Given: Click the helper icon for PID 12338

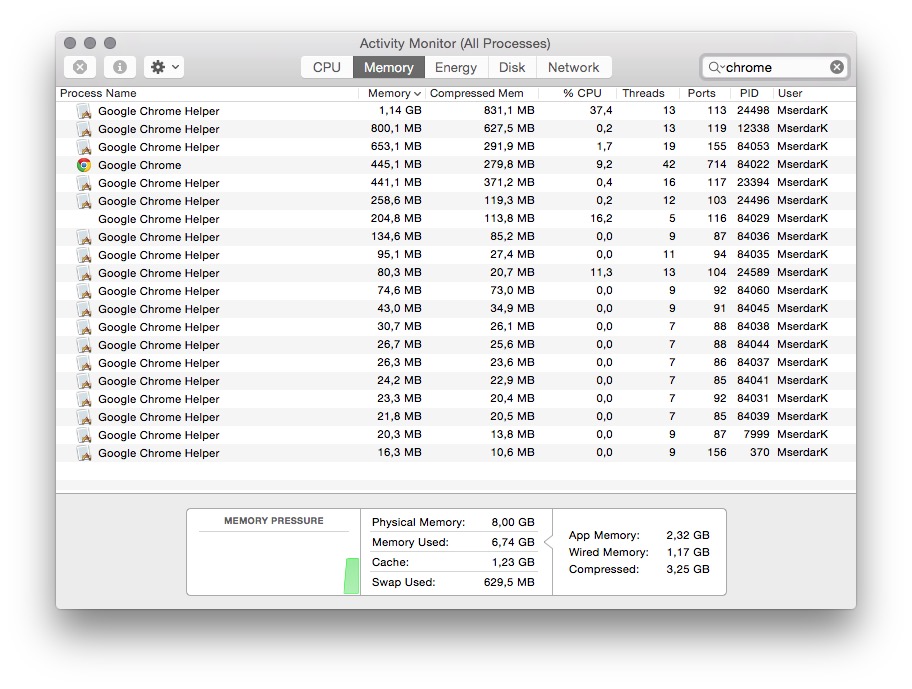Looking at the screenshot, I should 84,129.
